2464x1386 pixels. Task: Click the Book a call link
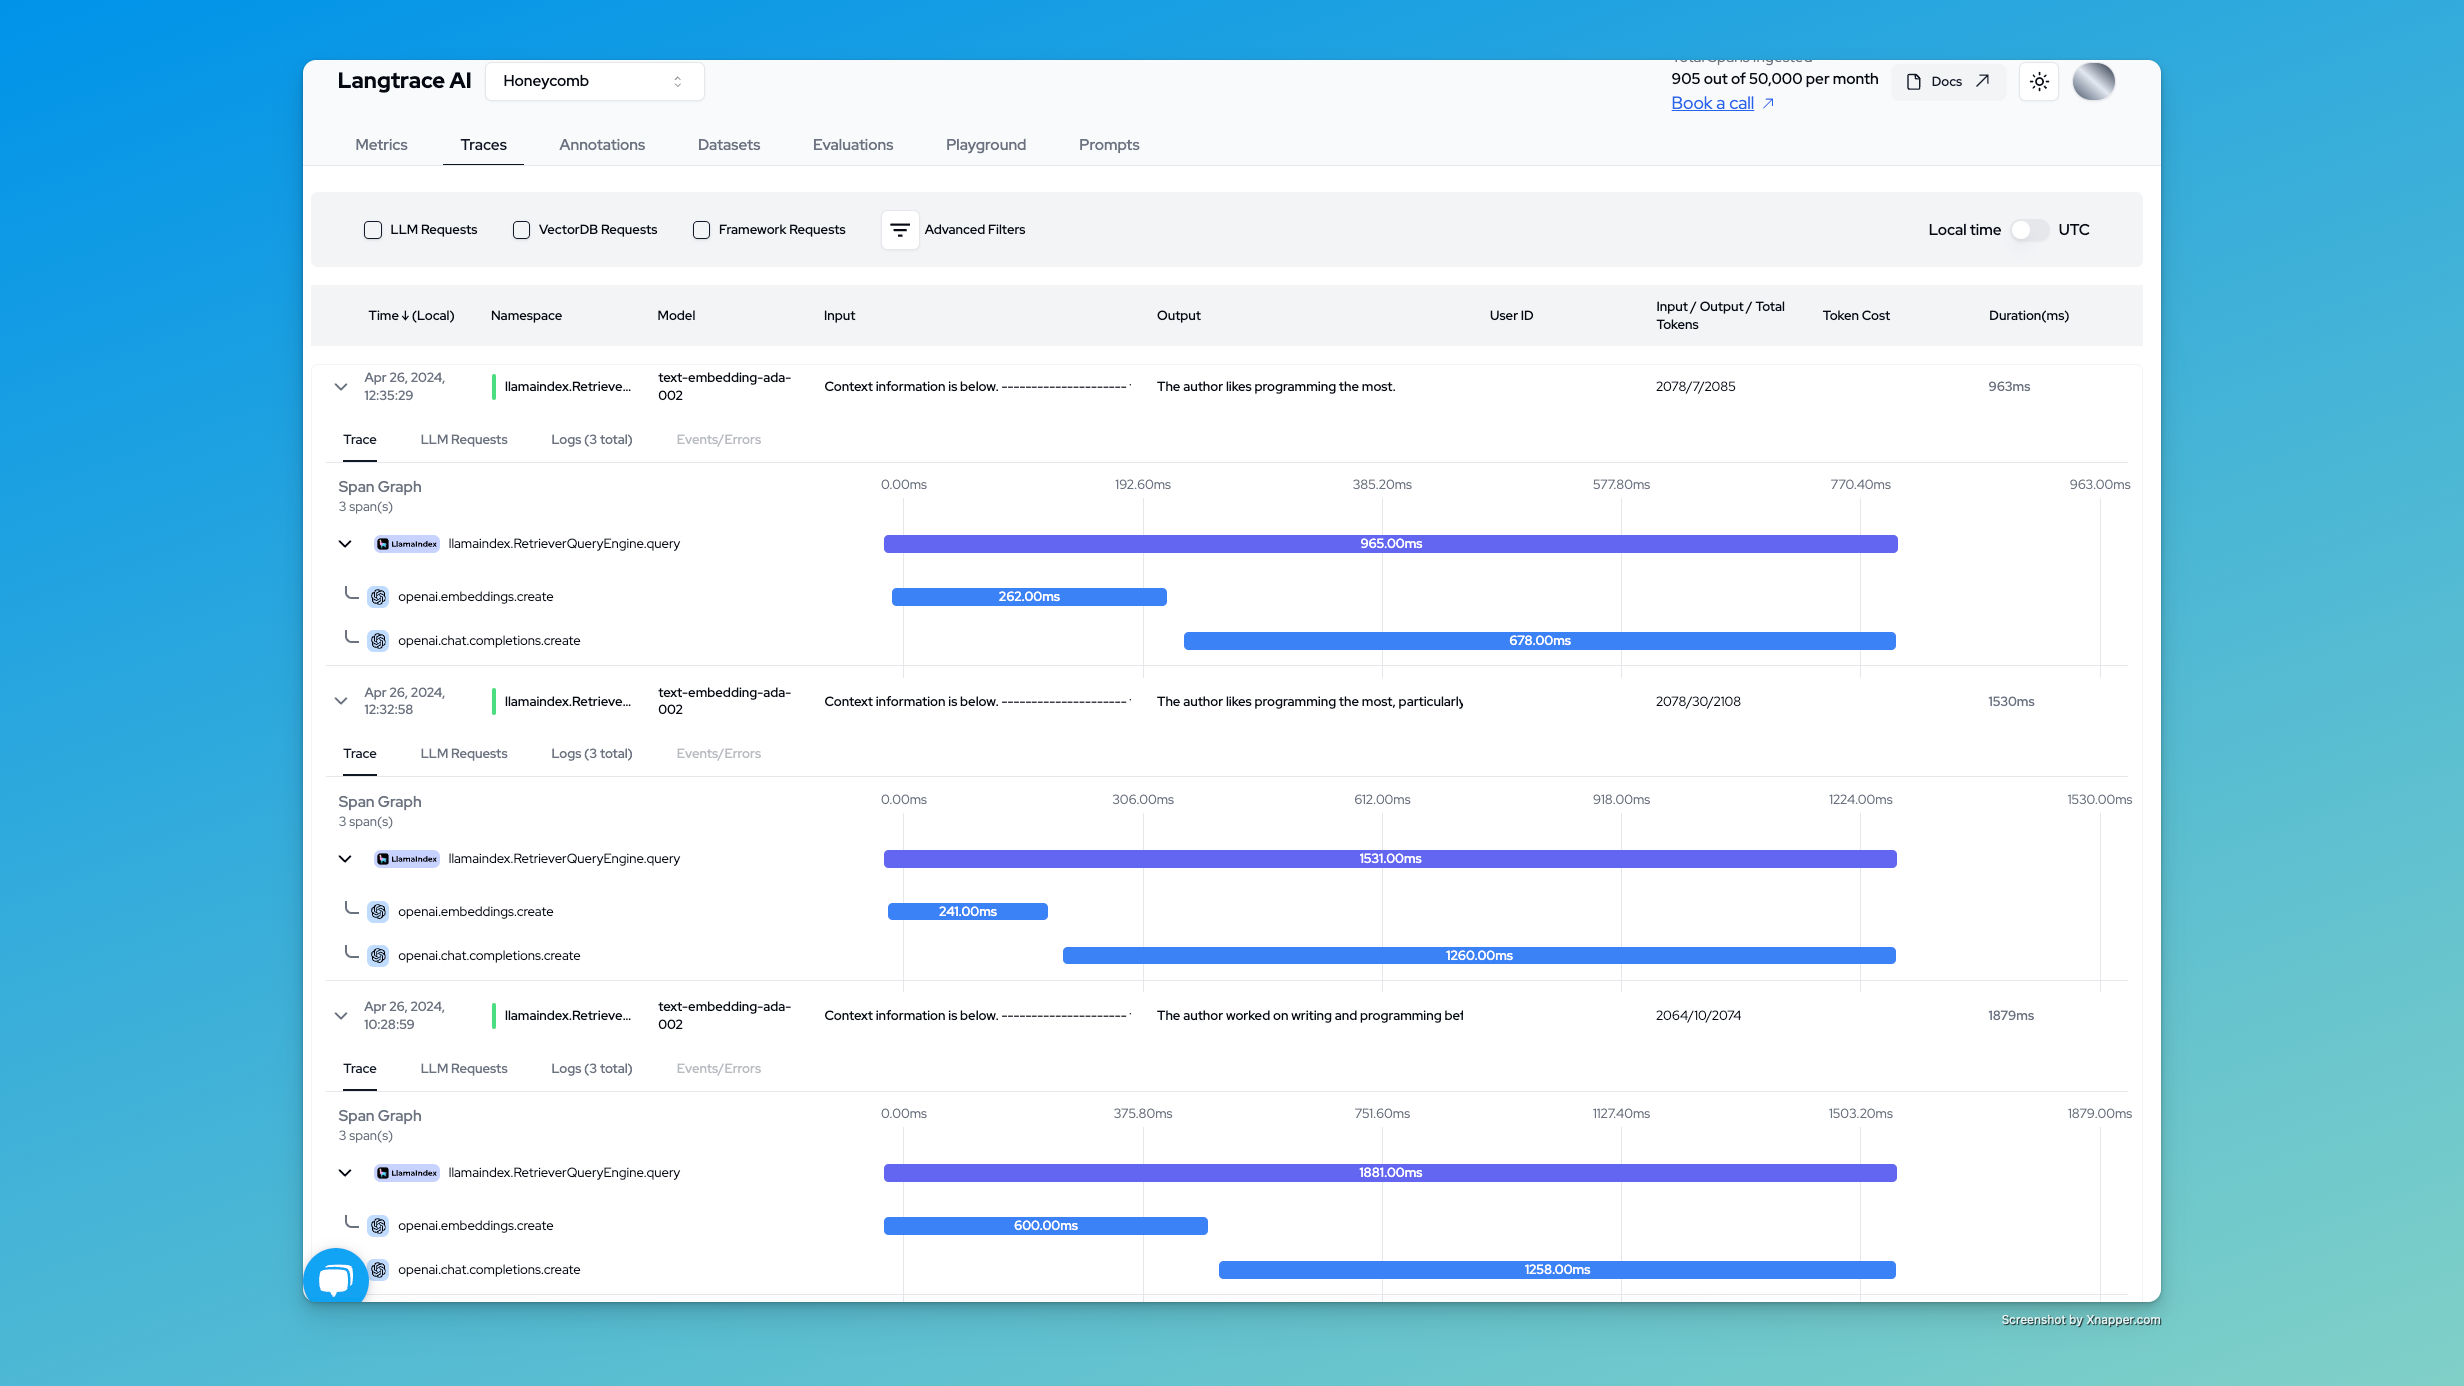1712,103
